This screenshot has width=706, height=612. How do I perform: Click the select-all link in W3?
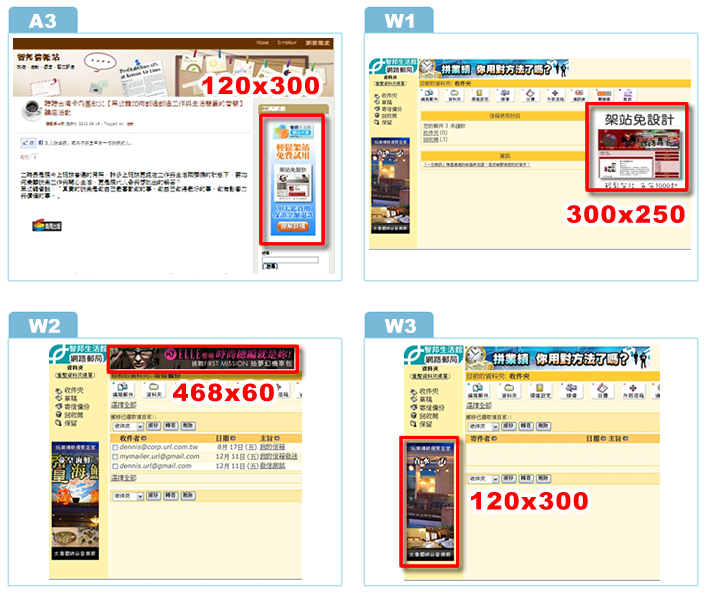(x=479, y=406)
